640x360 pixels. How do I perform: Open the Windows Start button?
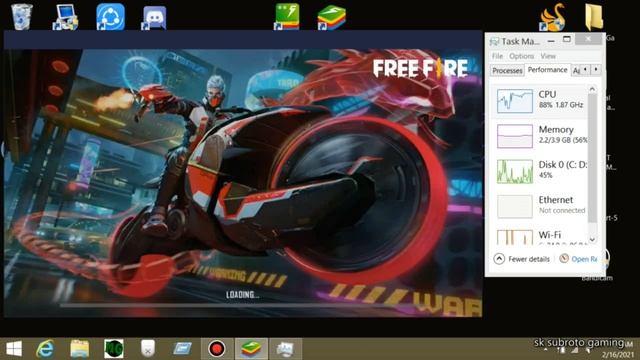point(14,349)
